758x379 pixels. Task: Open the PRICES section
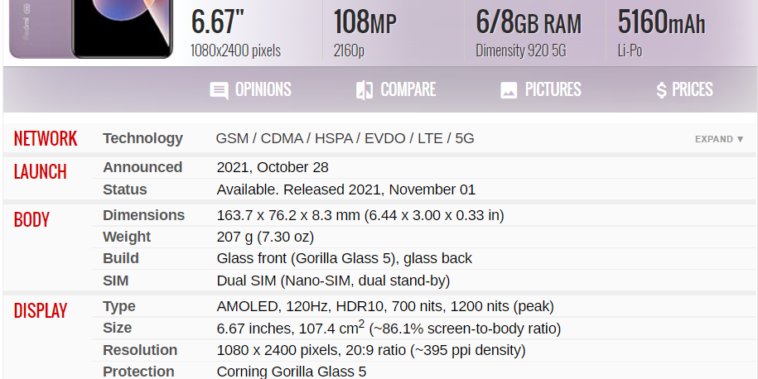pos(685,90)
